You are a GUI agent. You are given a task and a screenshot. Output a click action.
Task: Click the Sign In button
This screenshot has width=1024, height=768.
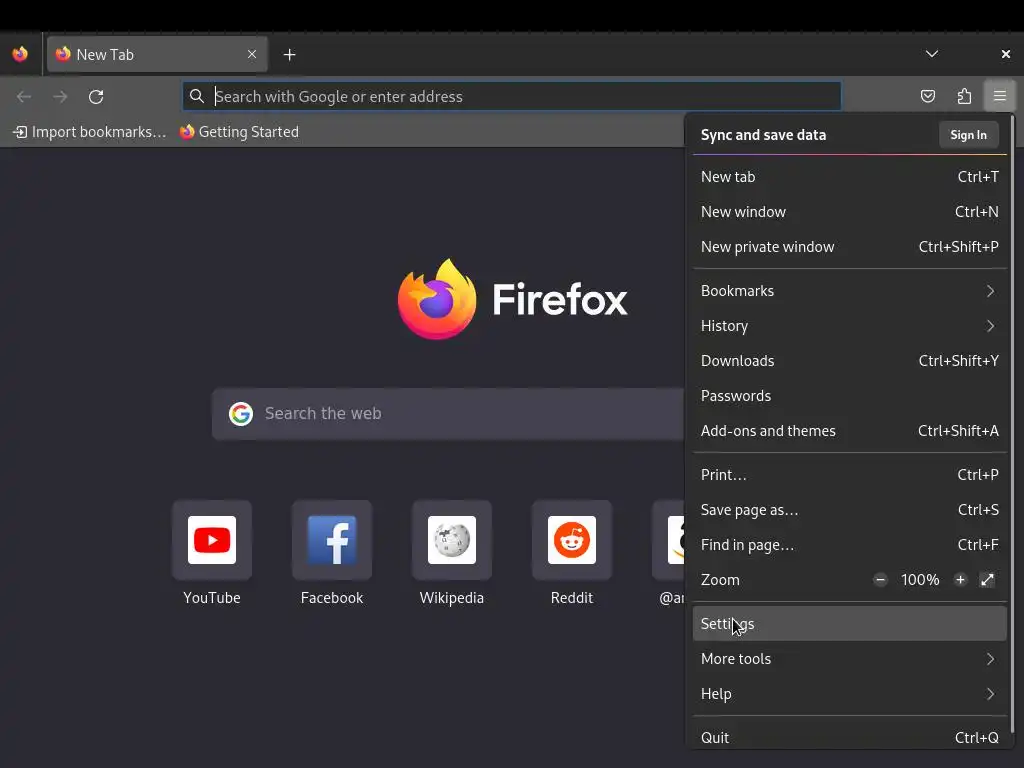pyautogui.click(x=968, y=135)
